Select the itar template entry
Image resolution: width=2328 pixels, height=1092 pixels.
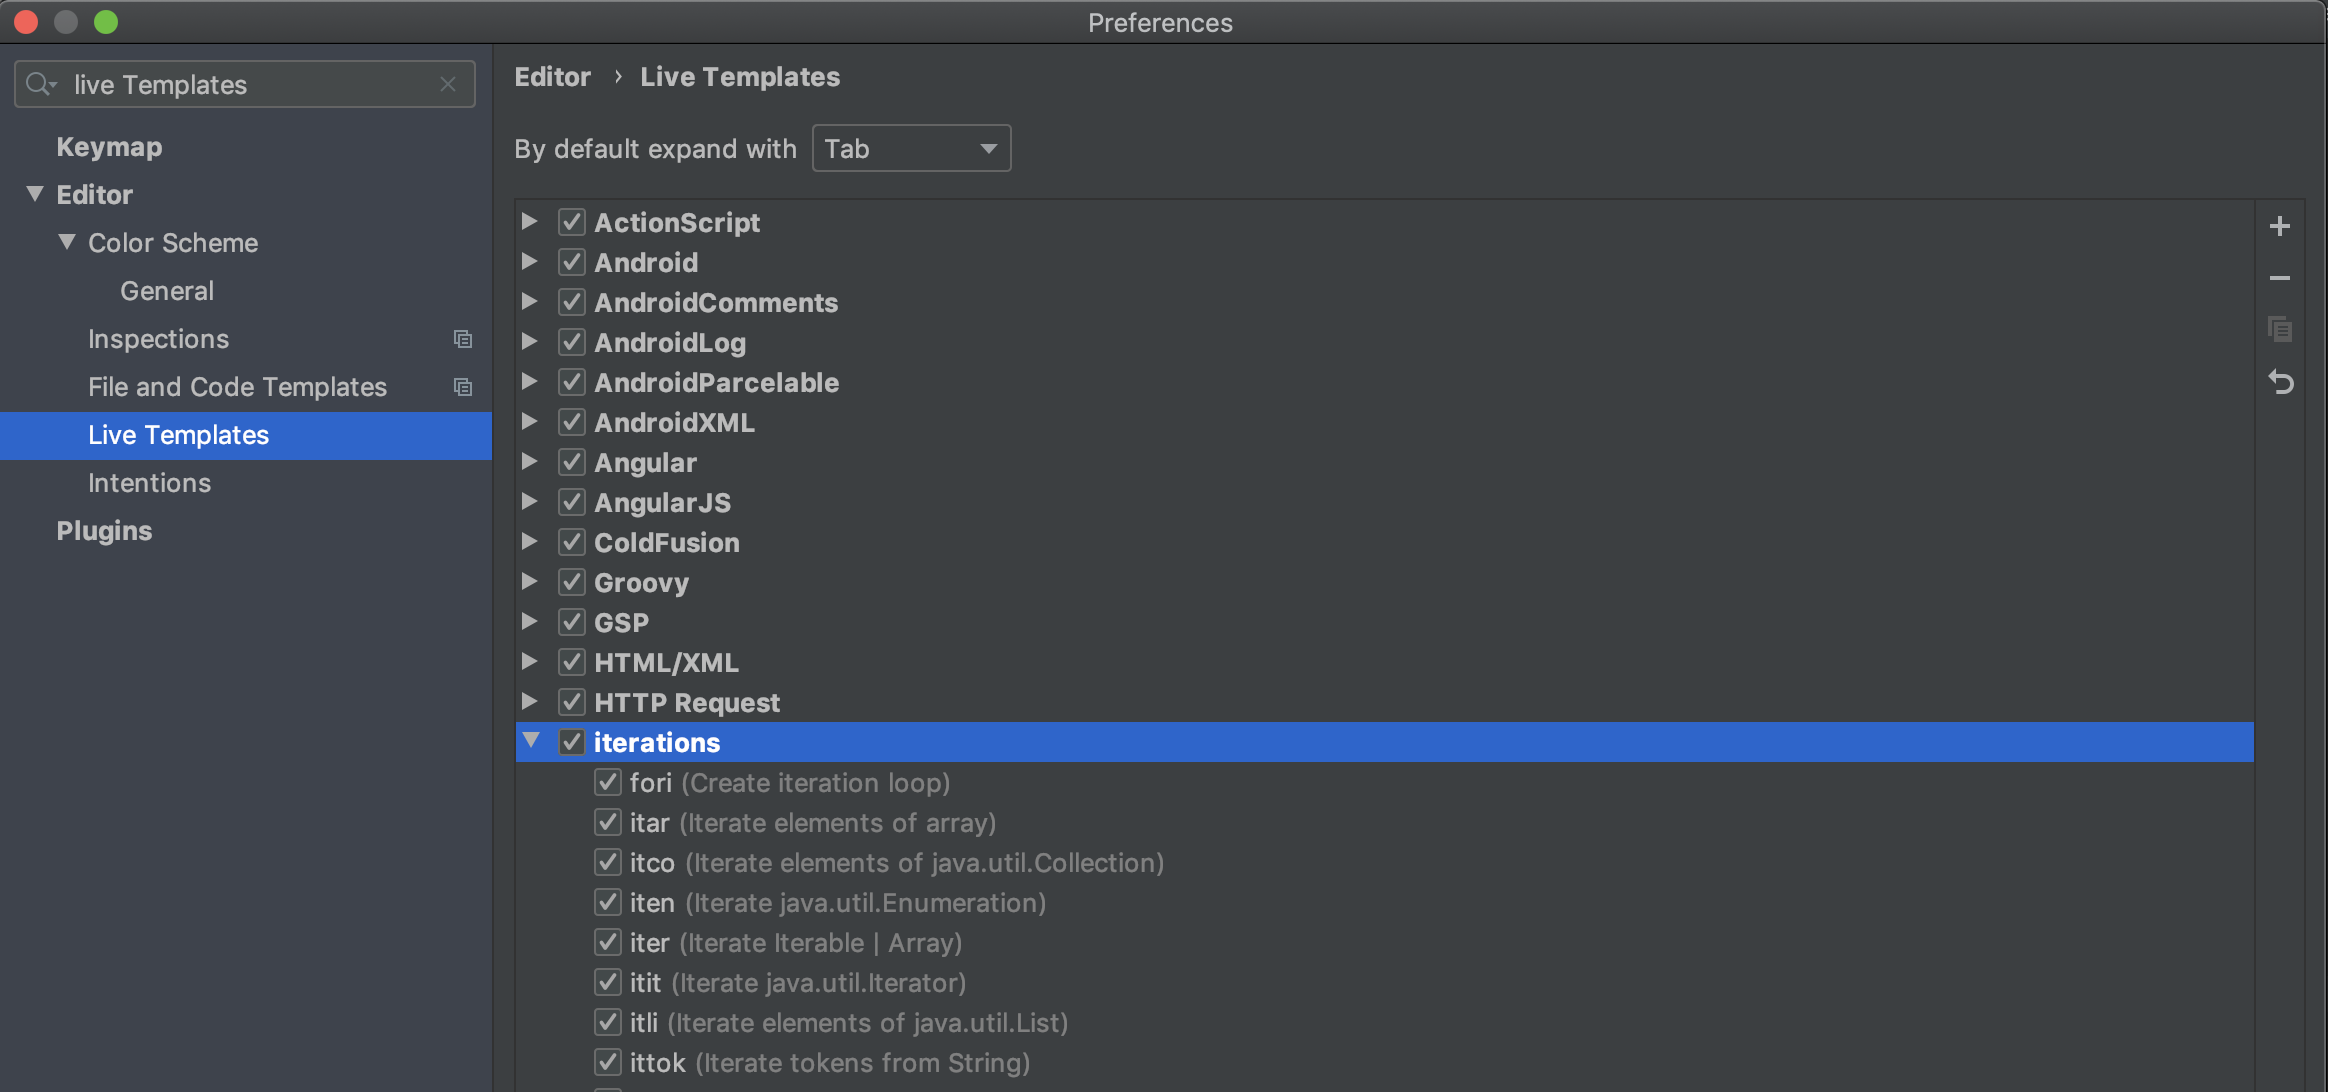coord(812,823)
